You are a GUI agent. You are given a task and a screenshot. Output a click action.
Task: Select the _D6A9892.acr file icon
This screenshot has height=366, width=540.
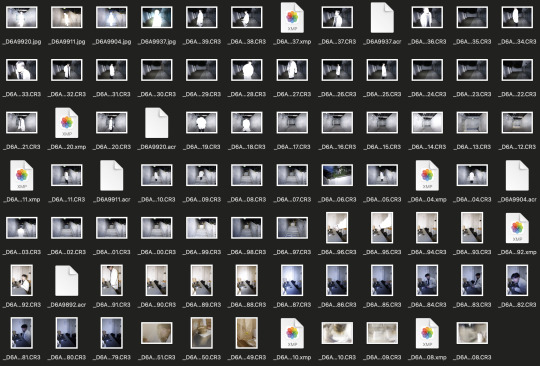point(67,281)
